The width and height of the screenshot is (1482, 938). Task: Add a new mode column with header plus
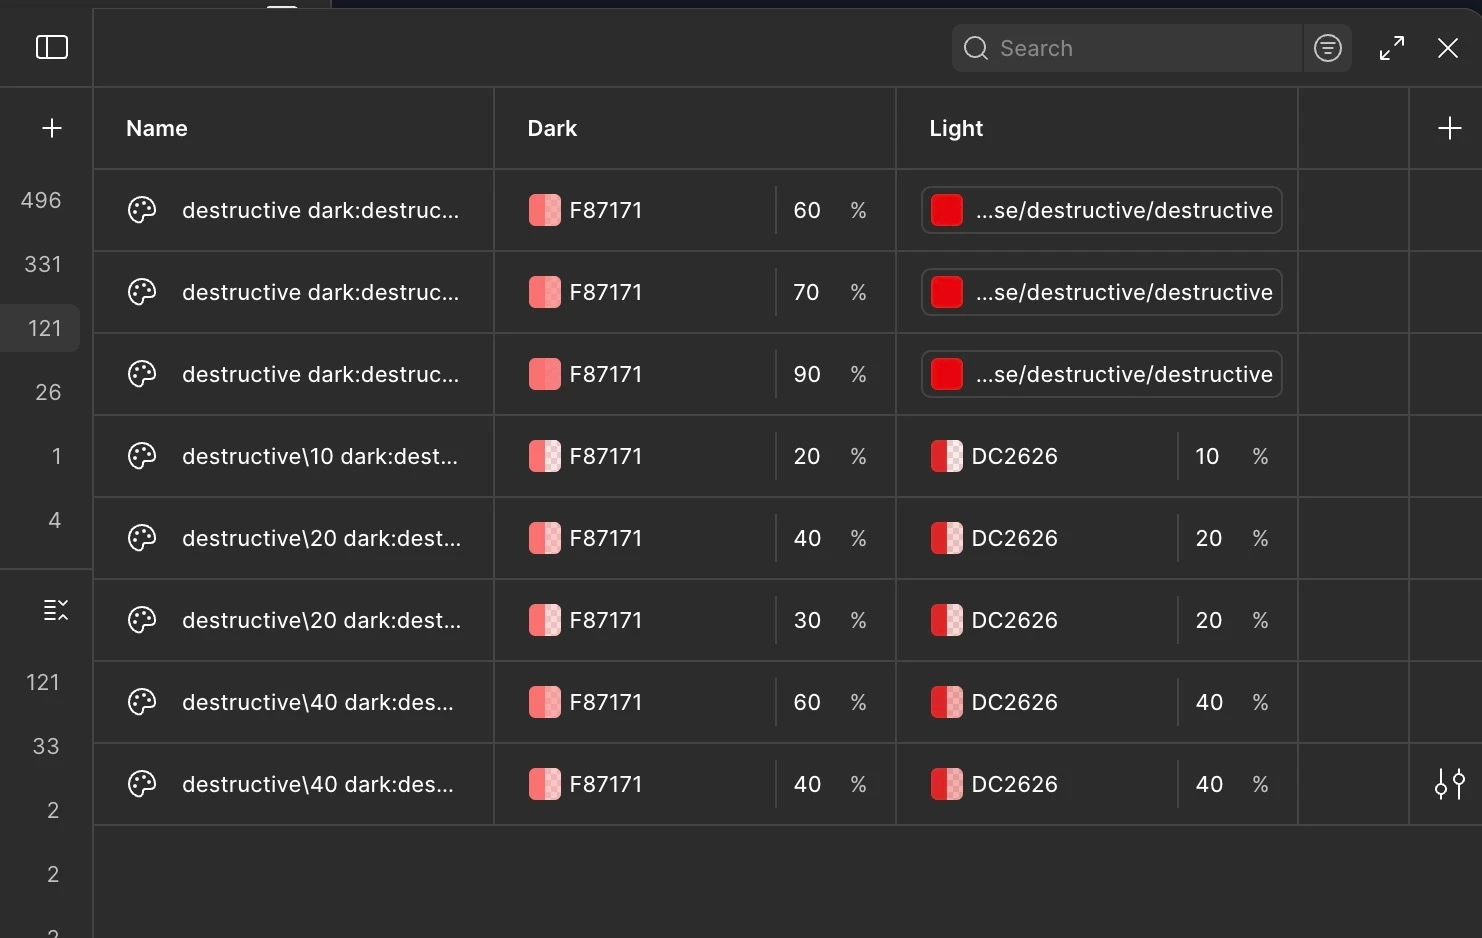click(1449, 128)
